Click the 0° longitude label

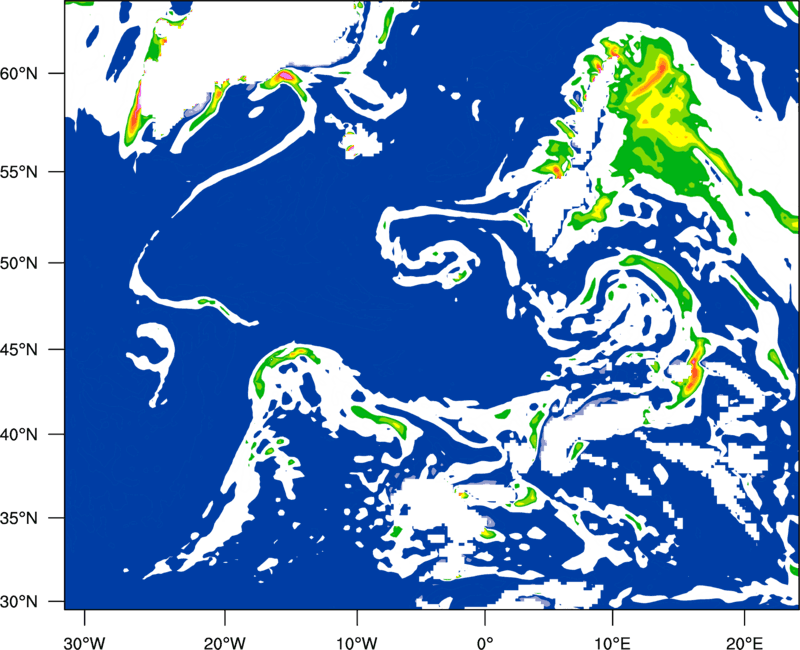coord(485,643)
